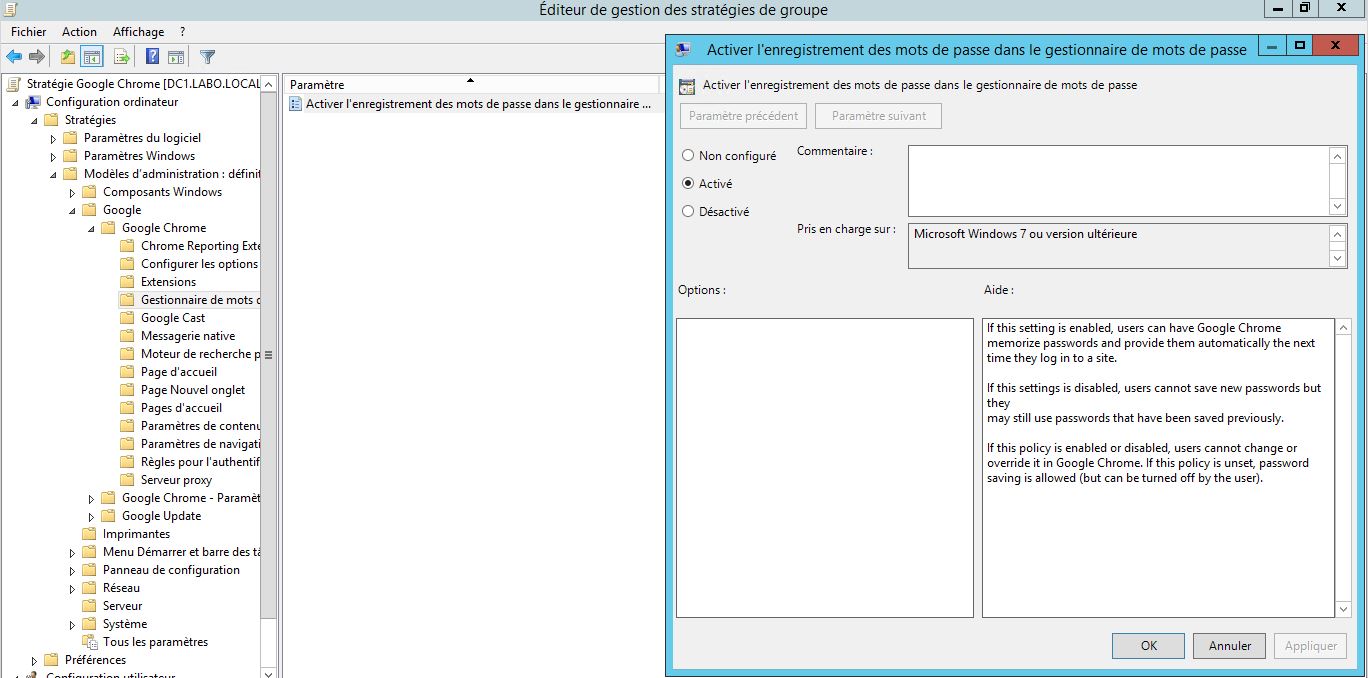Screen dimensions: 1368x678
Task: Collapse the Configuration ordinateur node
Action: tap(15, 102)
